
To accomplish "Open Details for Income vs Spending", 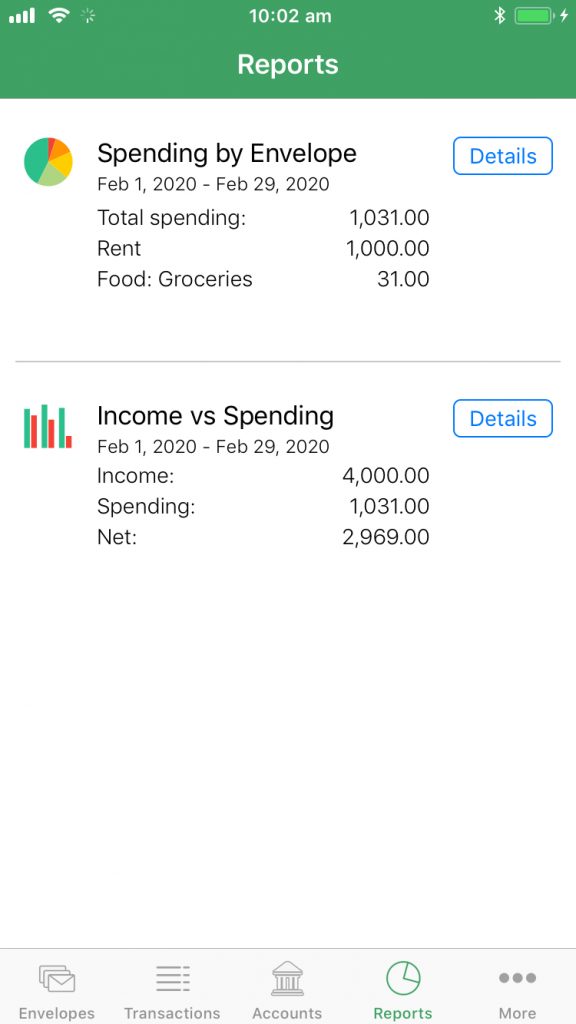I will pos(503,419).
